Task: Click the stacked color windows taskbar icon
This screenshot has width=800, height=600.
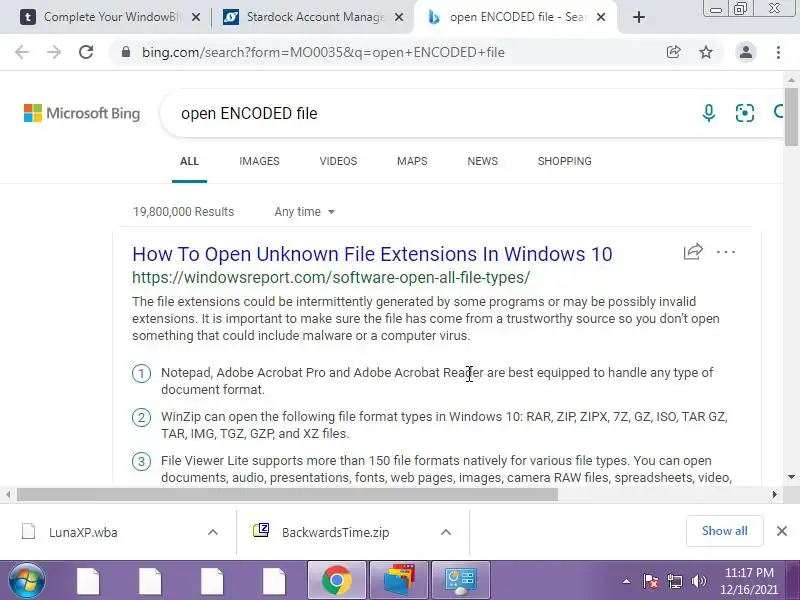Action: [x=399, y=581]
